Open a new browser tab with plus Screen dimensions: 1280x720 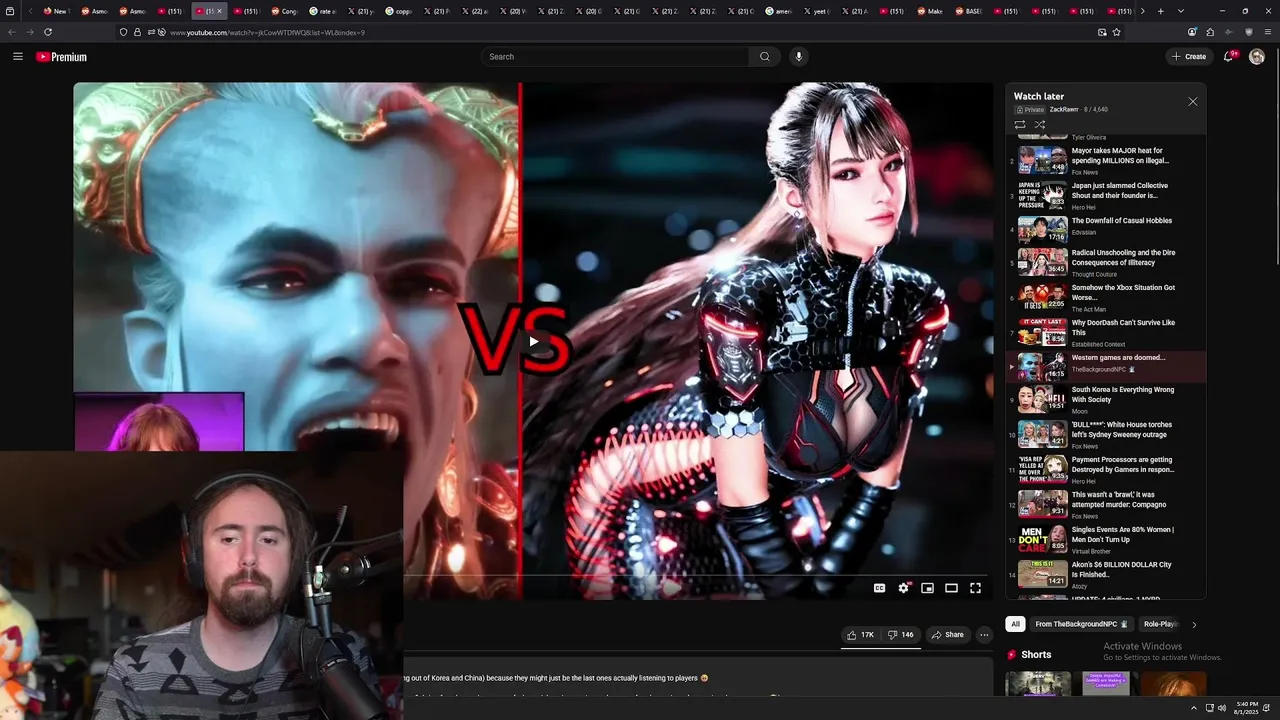(x=1160, y=11)
